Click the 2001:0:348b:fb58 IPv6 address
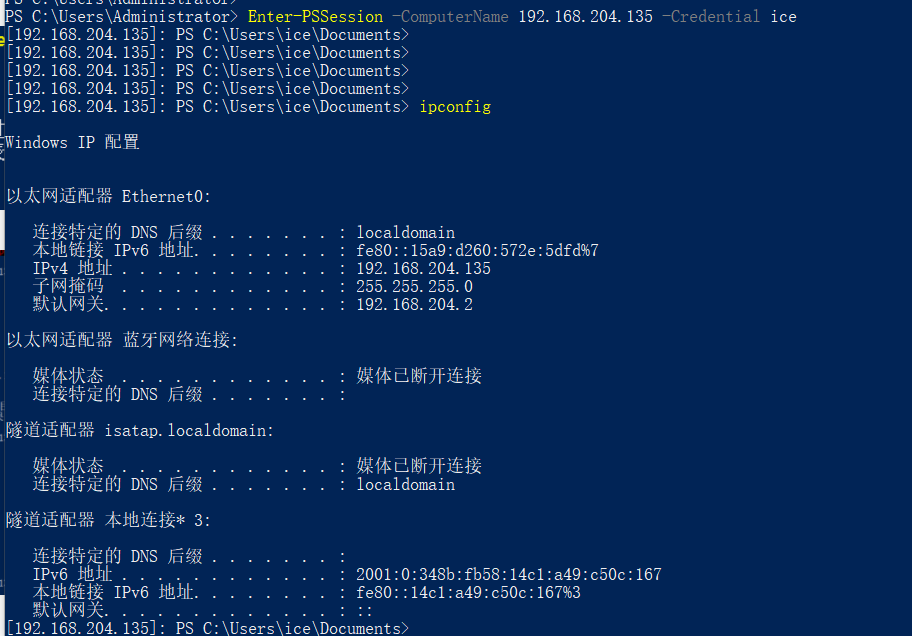 [x=508, y=575]
